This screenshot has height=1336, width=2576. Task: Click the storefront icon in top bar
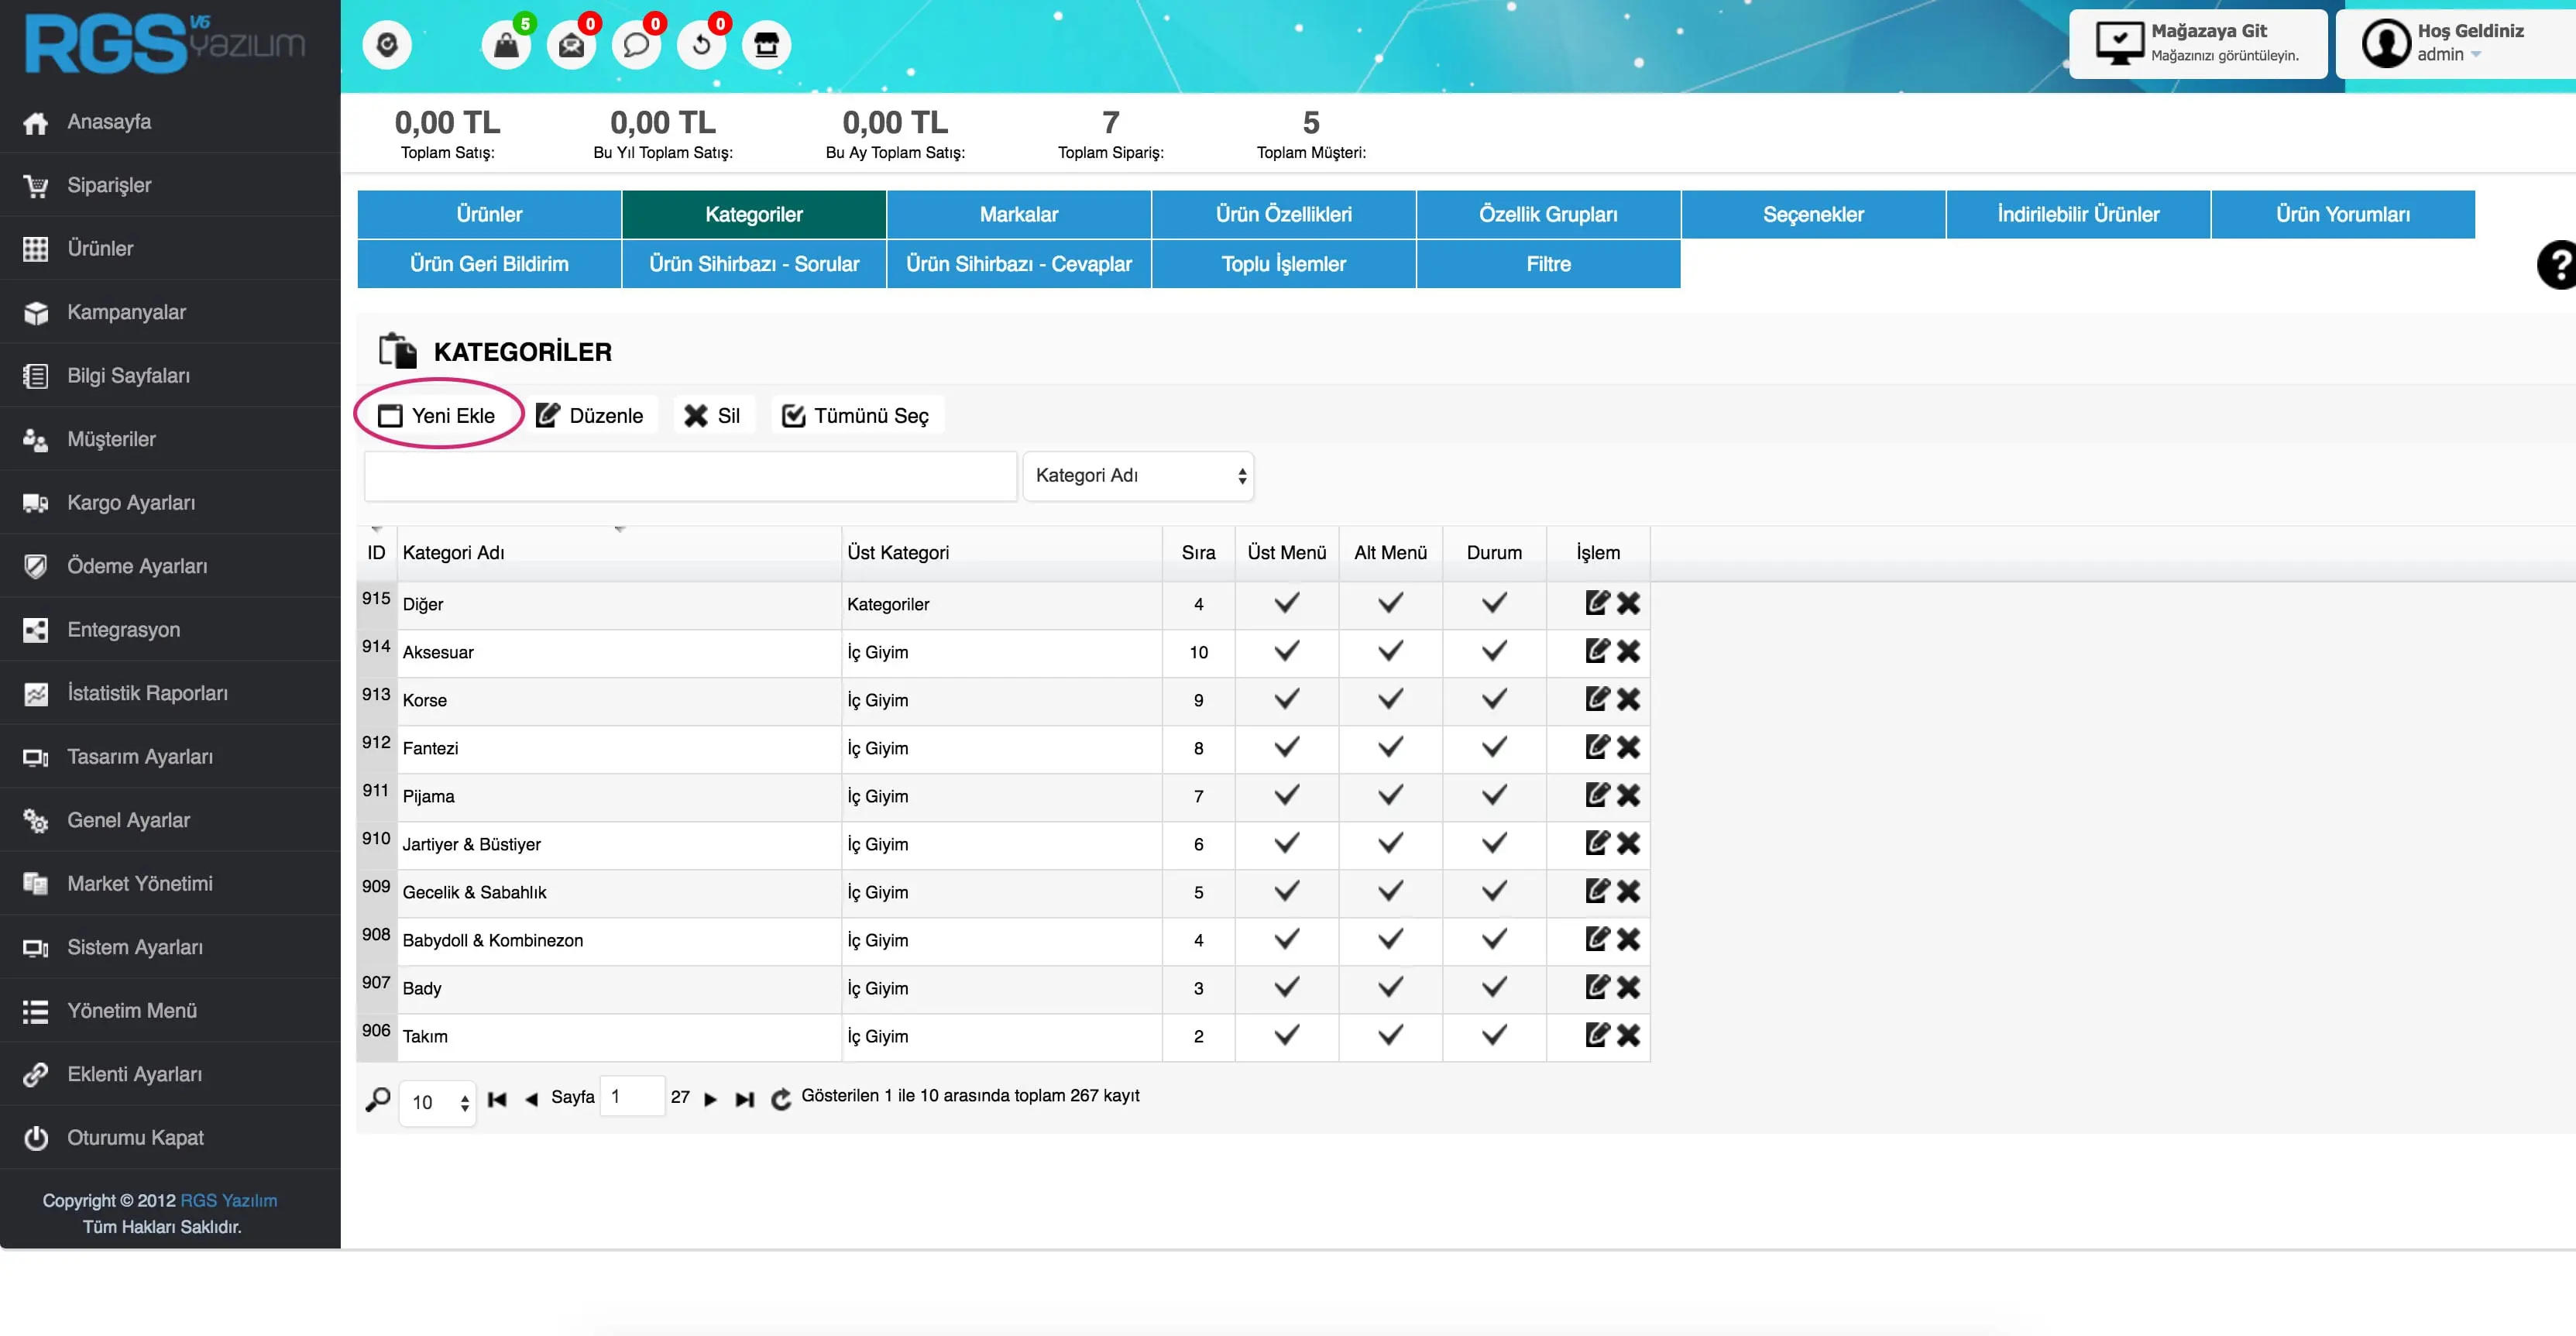[x=766, y=45]
